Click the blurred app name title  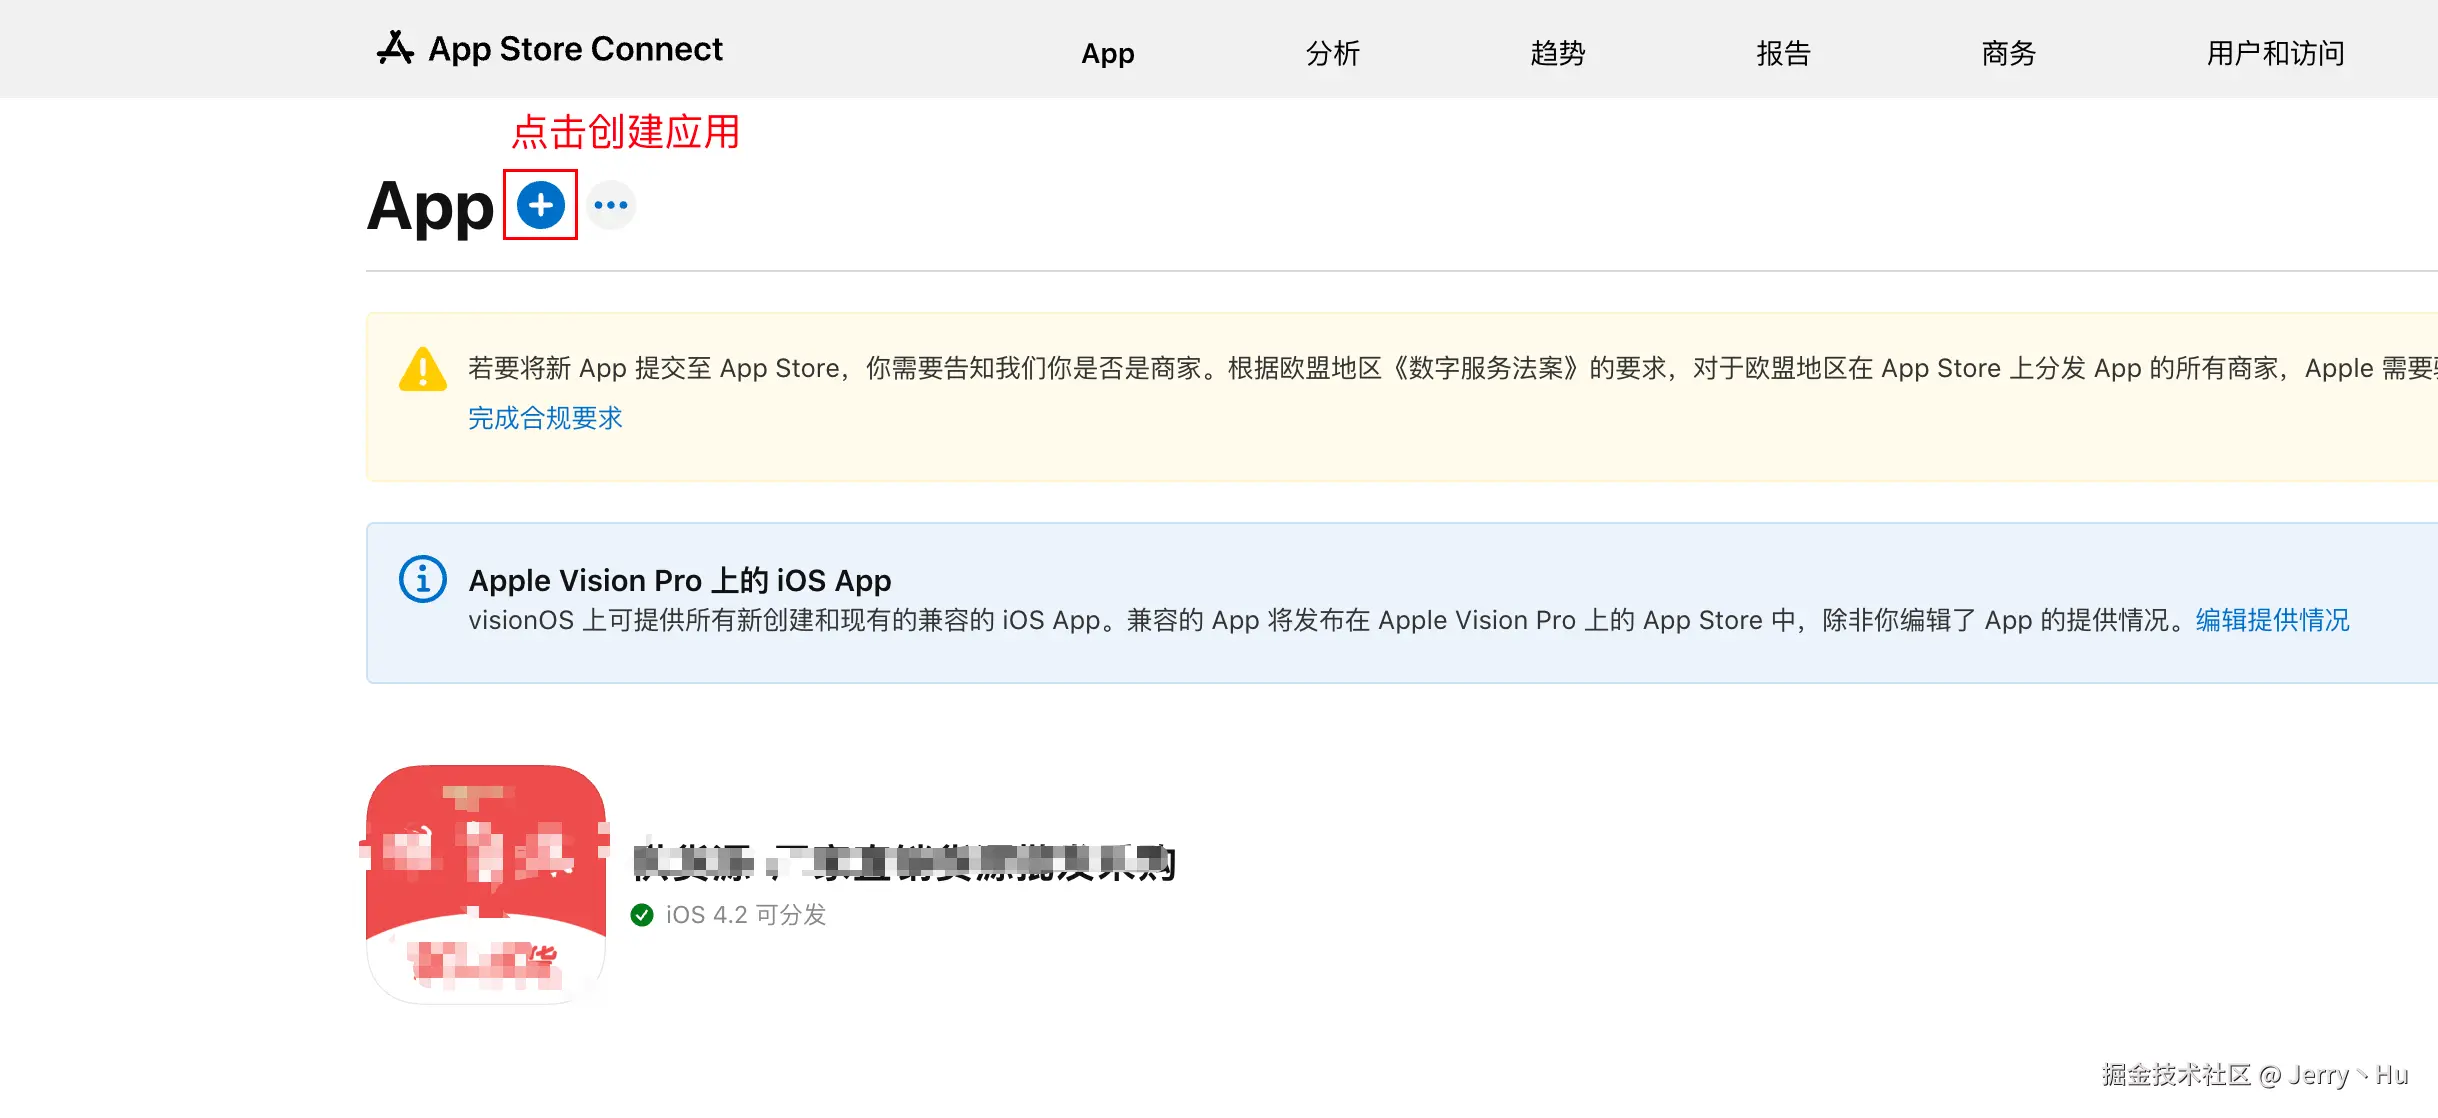[x=904, y=862]
